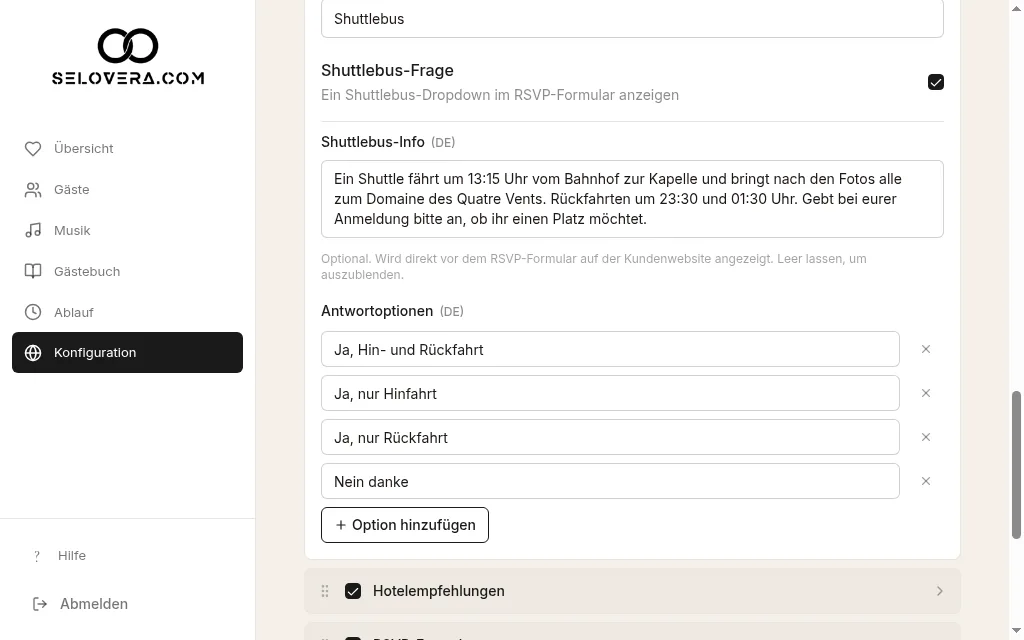Edit the 'Ja, Hin- und Rückfahrt' field
This screenshot has height=640, width=1024.
(610, 349)
